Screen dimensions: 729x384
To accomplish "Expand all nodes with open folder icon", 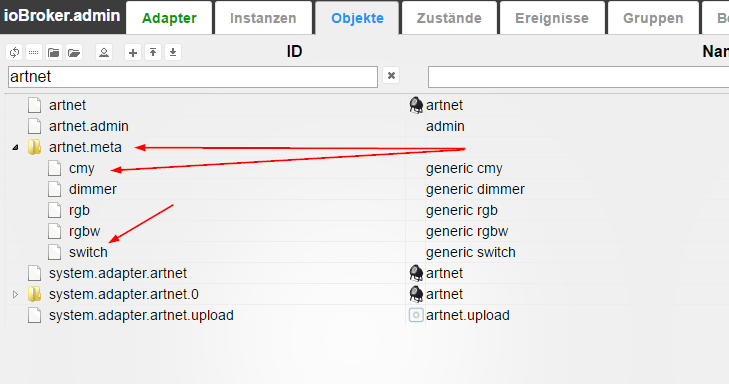I will (74, 53).
